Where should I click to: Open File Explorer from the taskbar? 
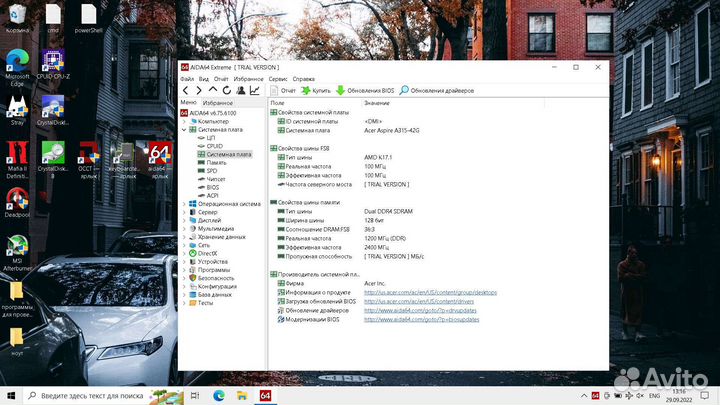pyautogui.click(x=242, y=395)
